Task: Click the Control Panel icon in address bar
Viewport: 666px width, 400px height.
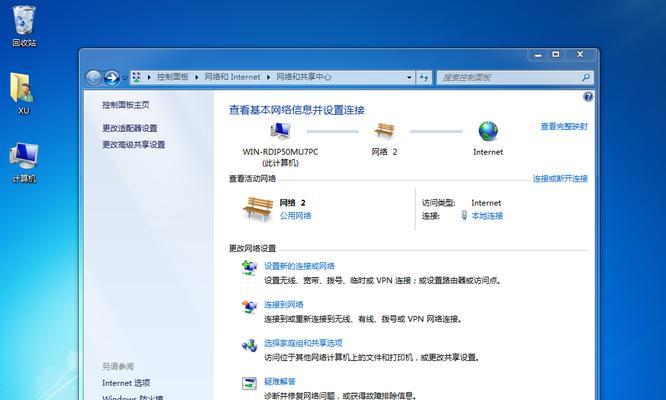Action: 137,77
